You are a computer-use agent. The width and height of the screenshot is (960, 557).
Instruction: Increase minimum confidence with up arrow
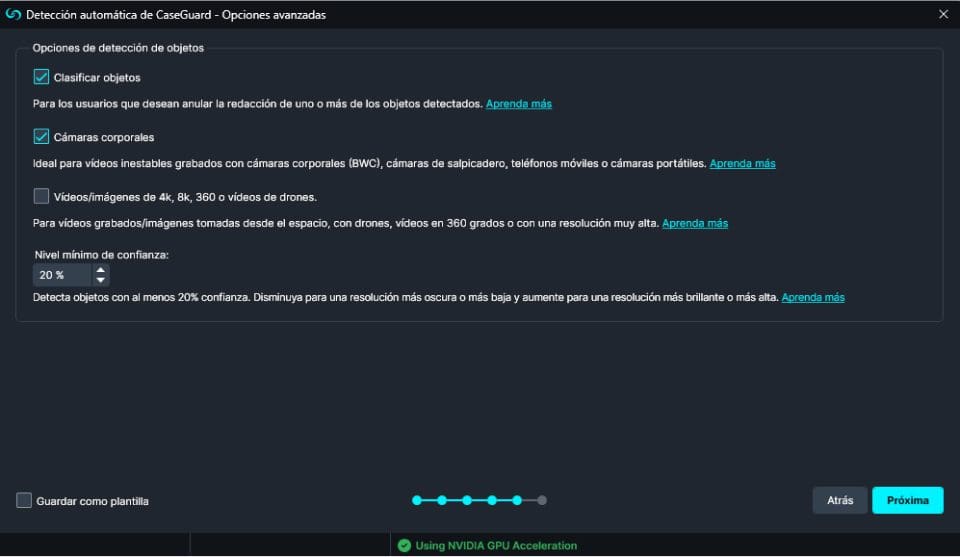pos(100,270)
